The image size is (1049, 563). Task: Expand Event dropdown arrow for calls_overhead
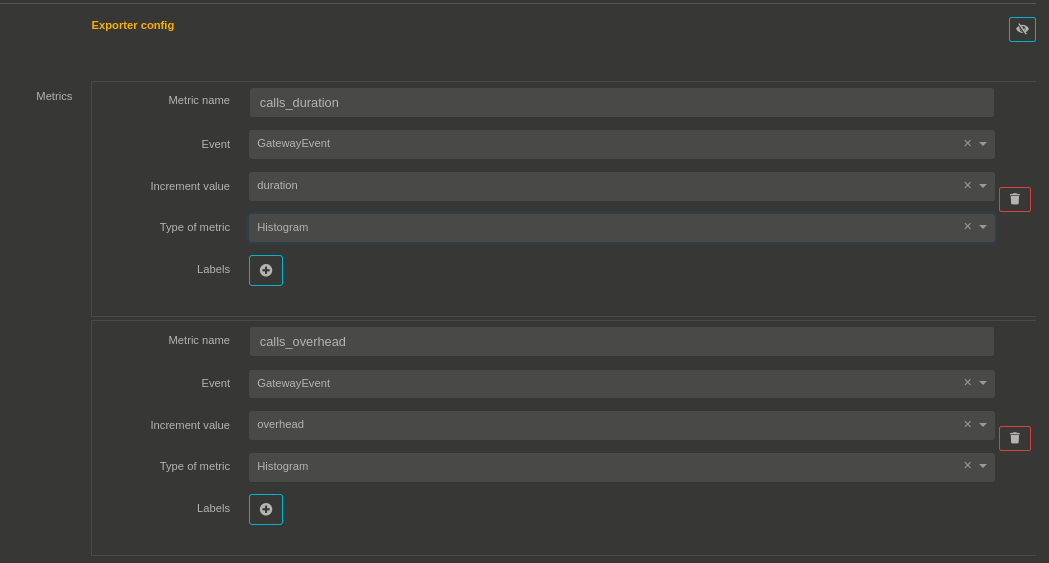(x=983, y=383)
